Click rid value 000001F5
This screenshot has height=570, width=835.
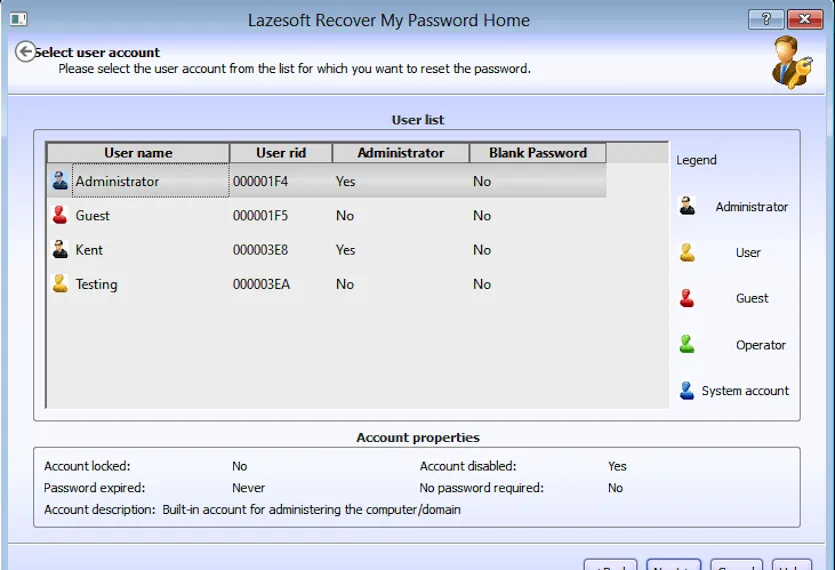[x=260, y=216]
